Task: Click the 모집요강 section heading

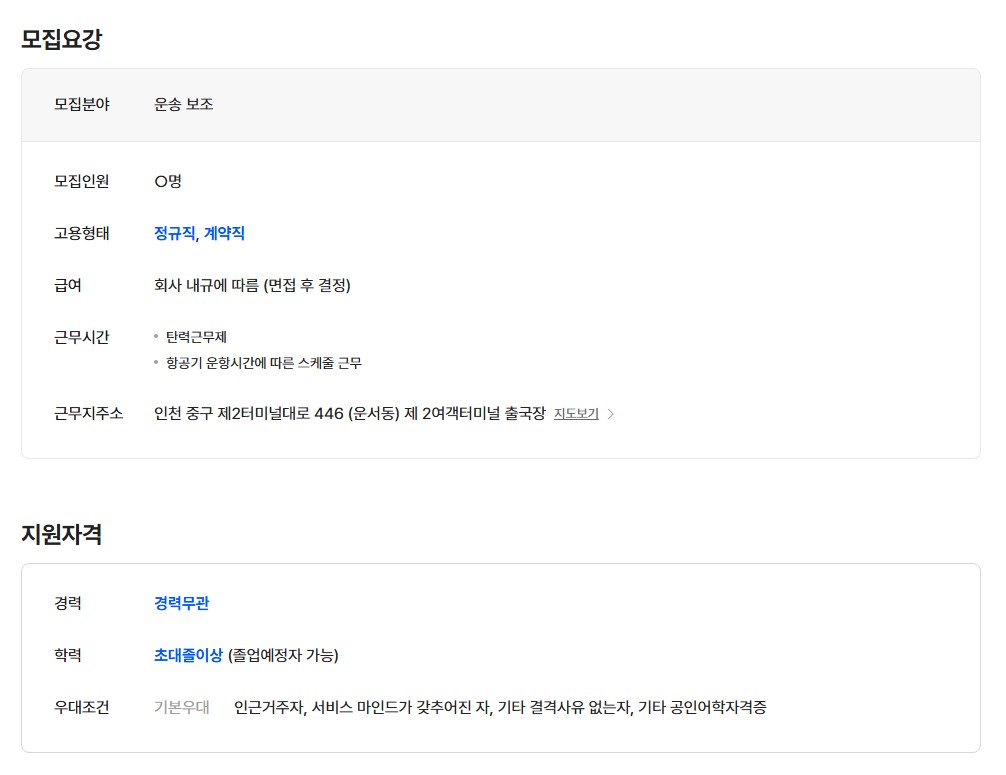Action: tap(61, 40)
